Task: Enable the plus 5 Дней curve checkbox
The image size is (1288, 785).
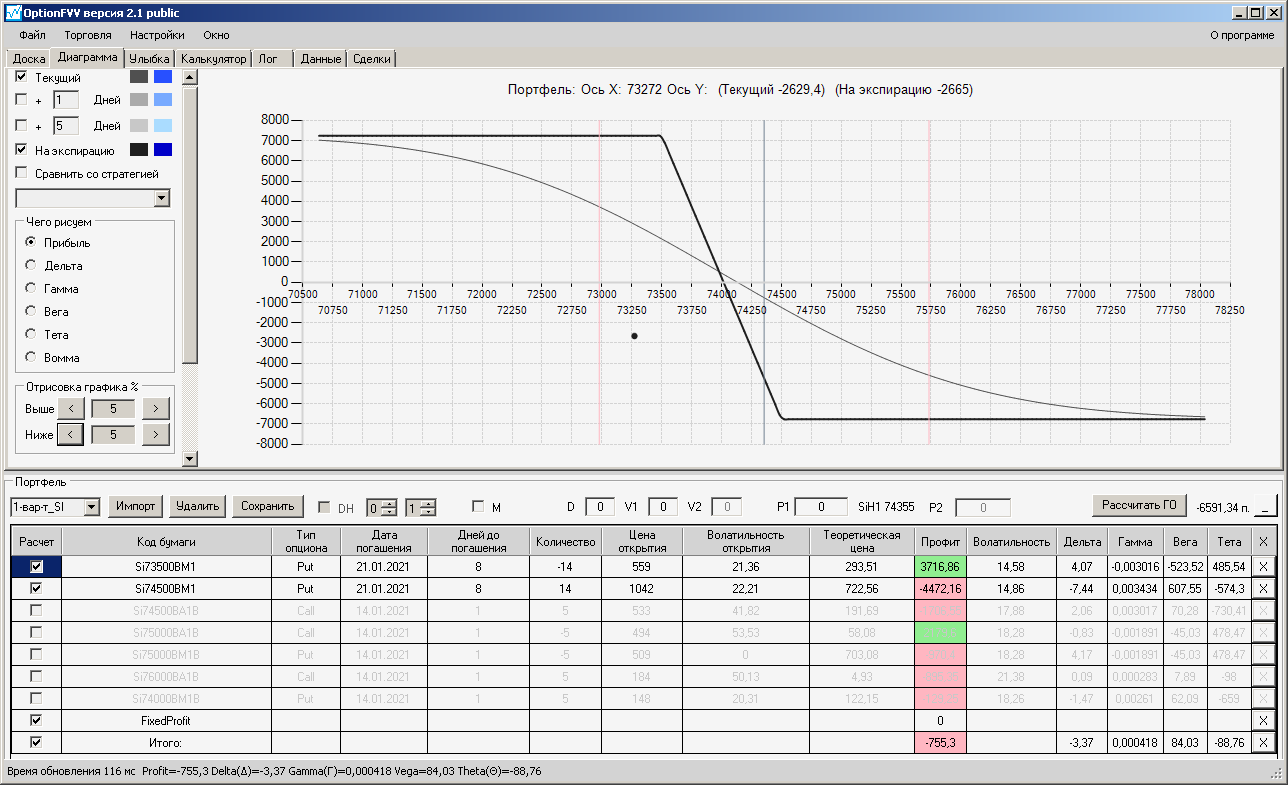Action: [21, 126]
